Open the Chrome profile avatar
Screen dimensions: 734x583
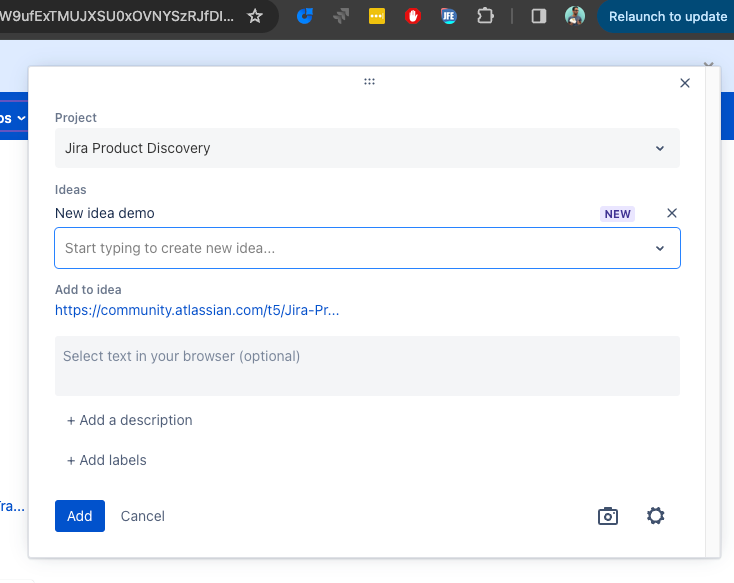tap(574, 16)
